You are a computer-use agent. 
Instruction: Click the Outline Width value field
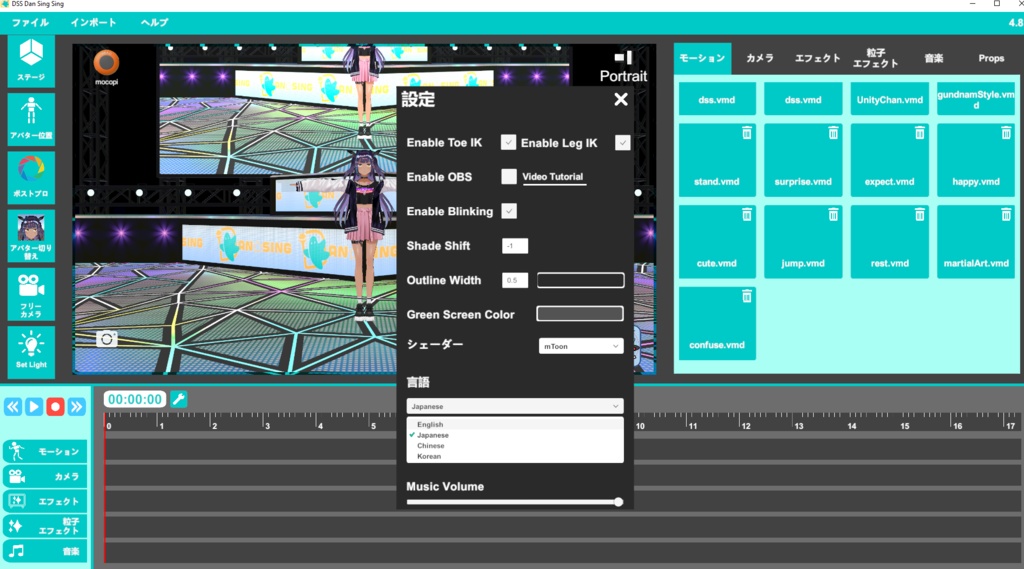coord(515,280)
